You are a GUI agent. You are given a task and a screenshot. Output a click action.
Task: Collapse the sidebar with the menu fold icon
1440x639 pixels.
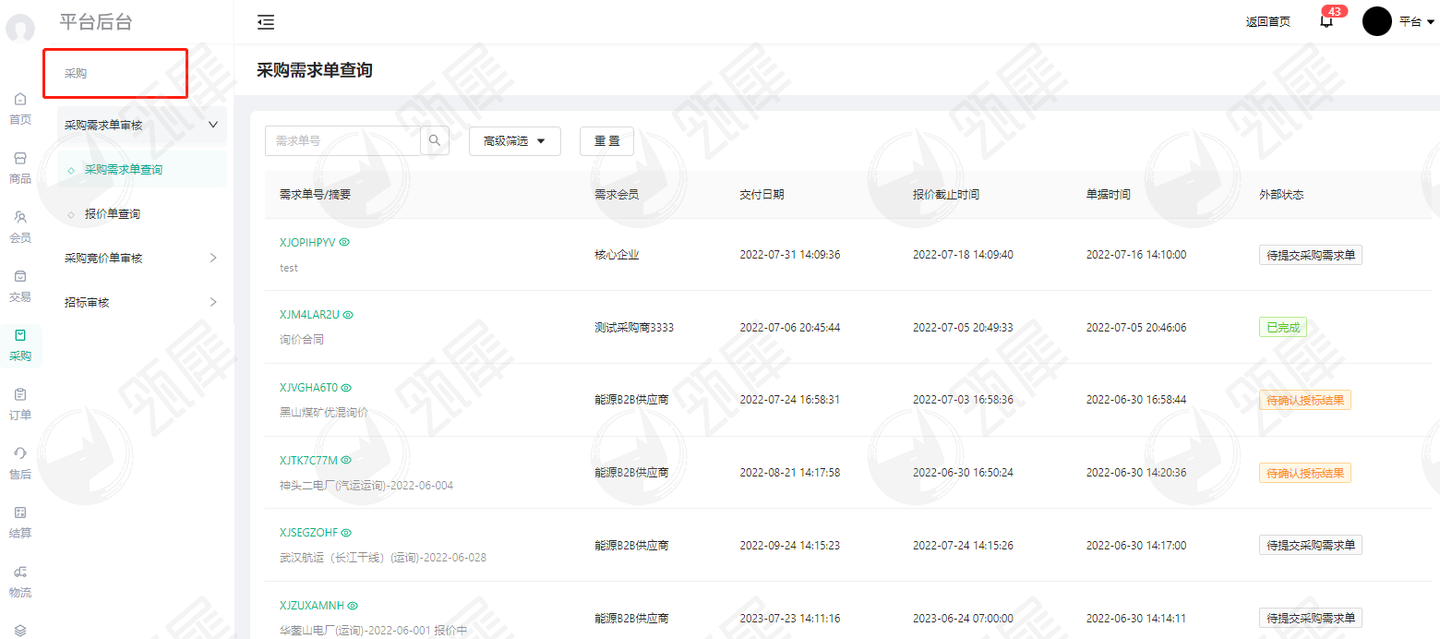tap(265, 22)
